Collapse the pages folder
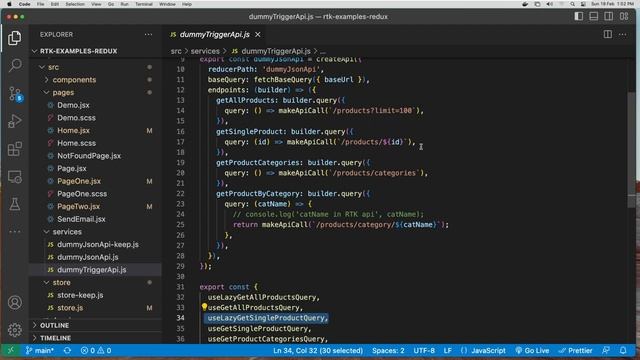Screen dimensions: 640x360 (x=63, y=92)
